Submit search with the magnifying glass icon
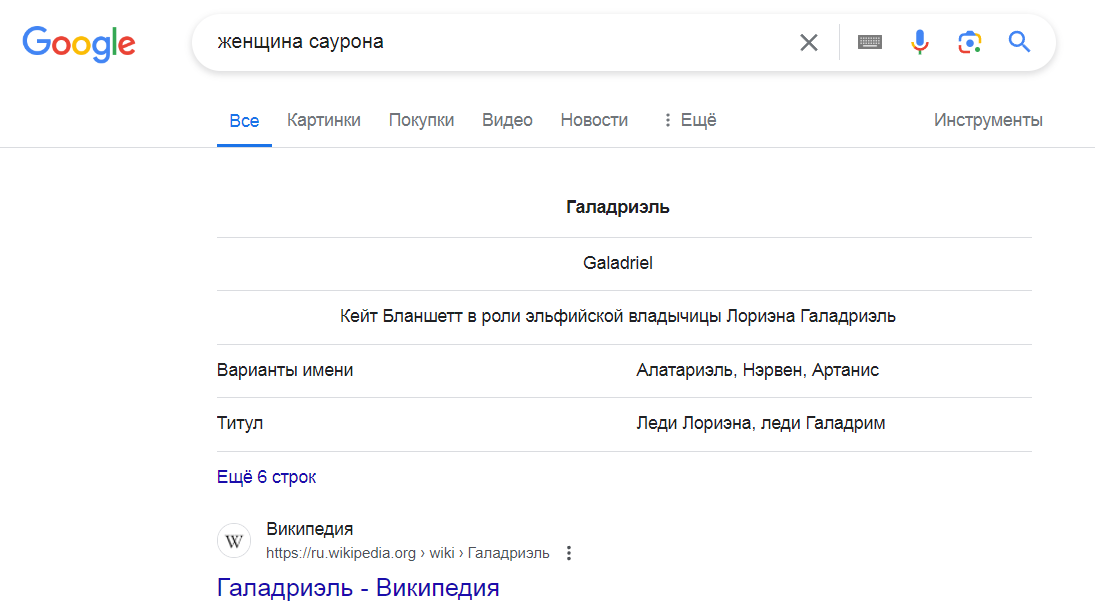 [x=1020, y=42]
